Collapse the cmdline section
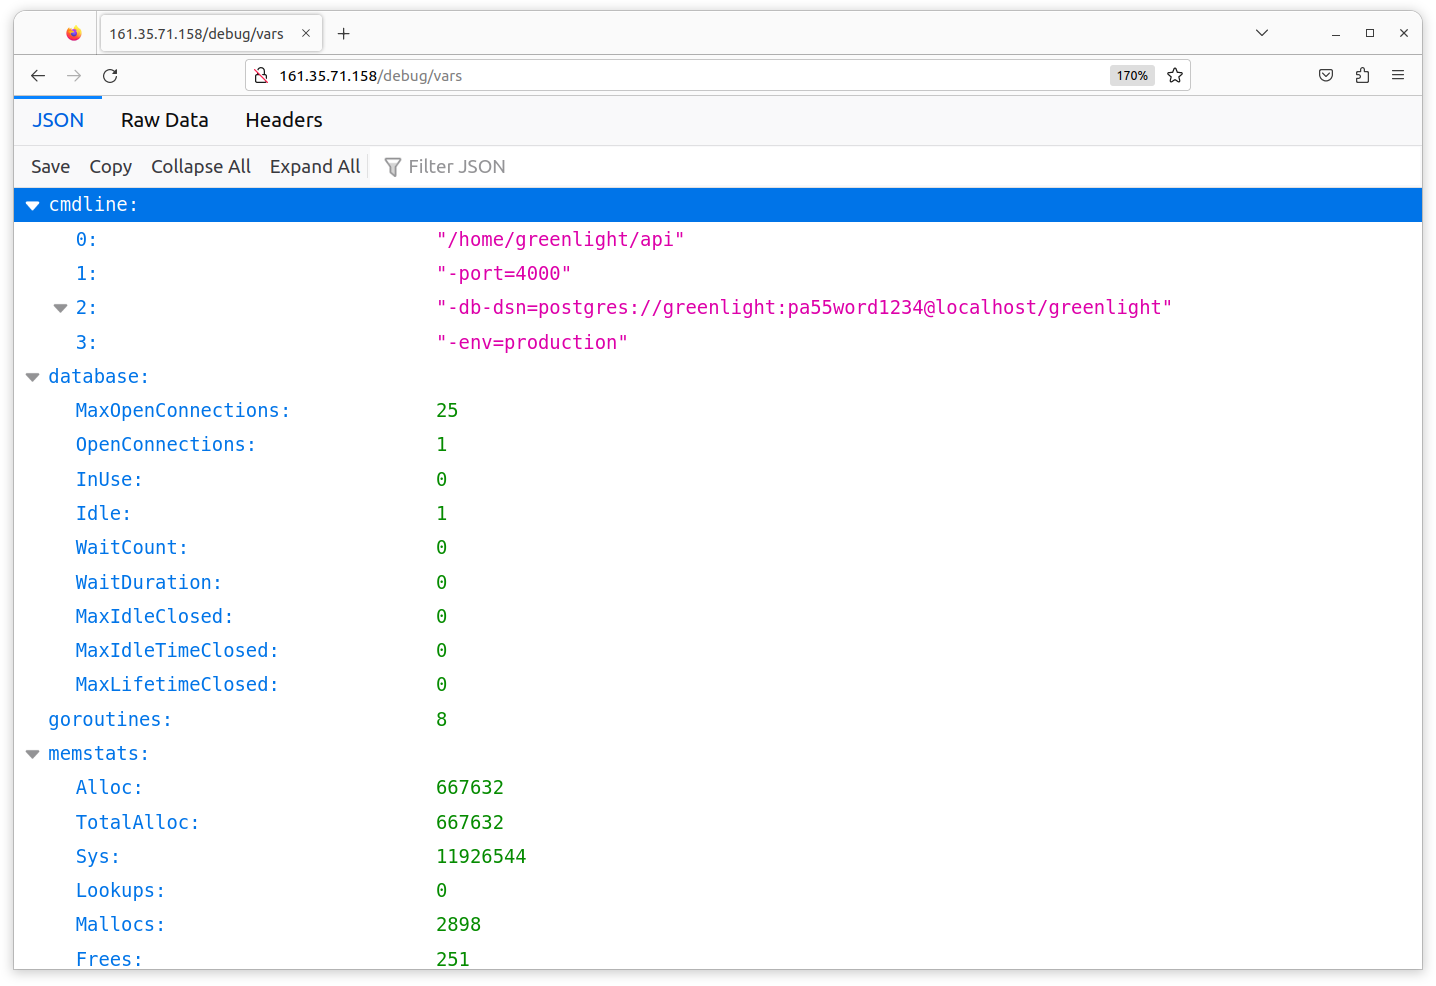The height and width of the screenshot is (986, 1436). (32, 205)
